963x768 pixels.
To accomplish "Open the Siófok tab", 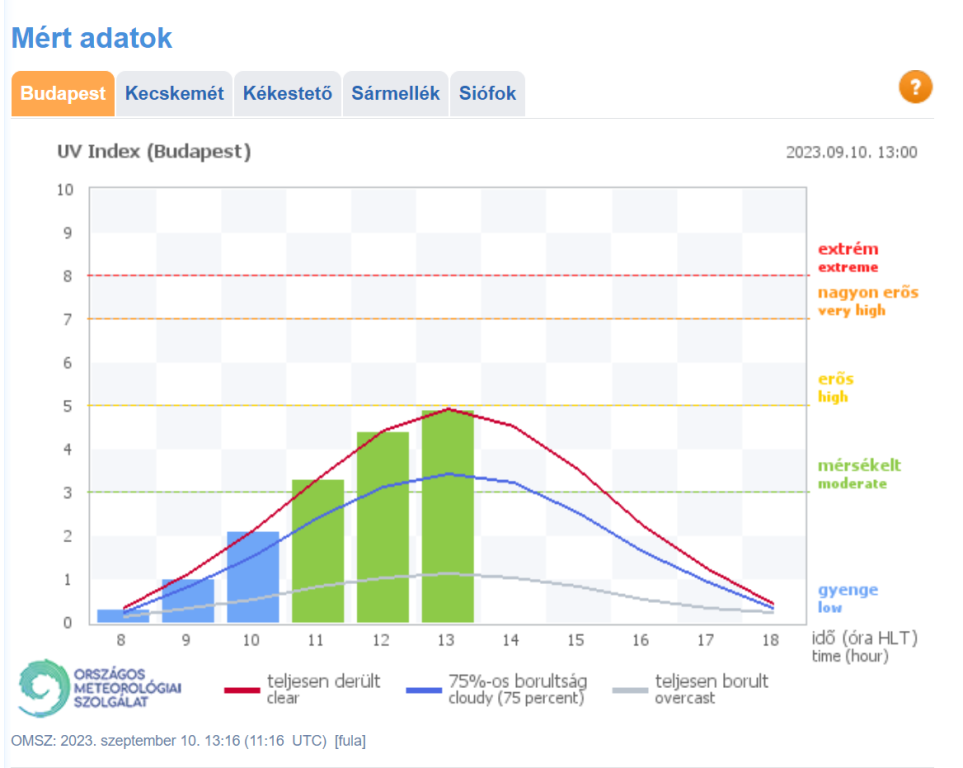I will (487, 94).
